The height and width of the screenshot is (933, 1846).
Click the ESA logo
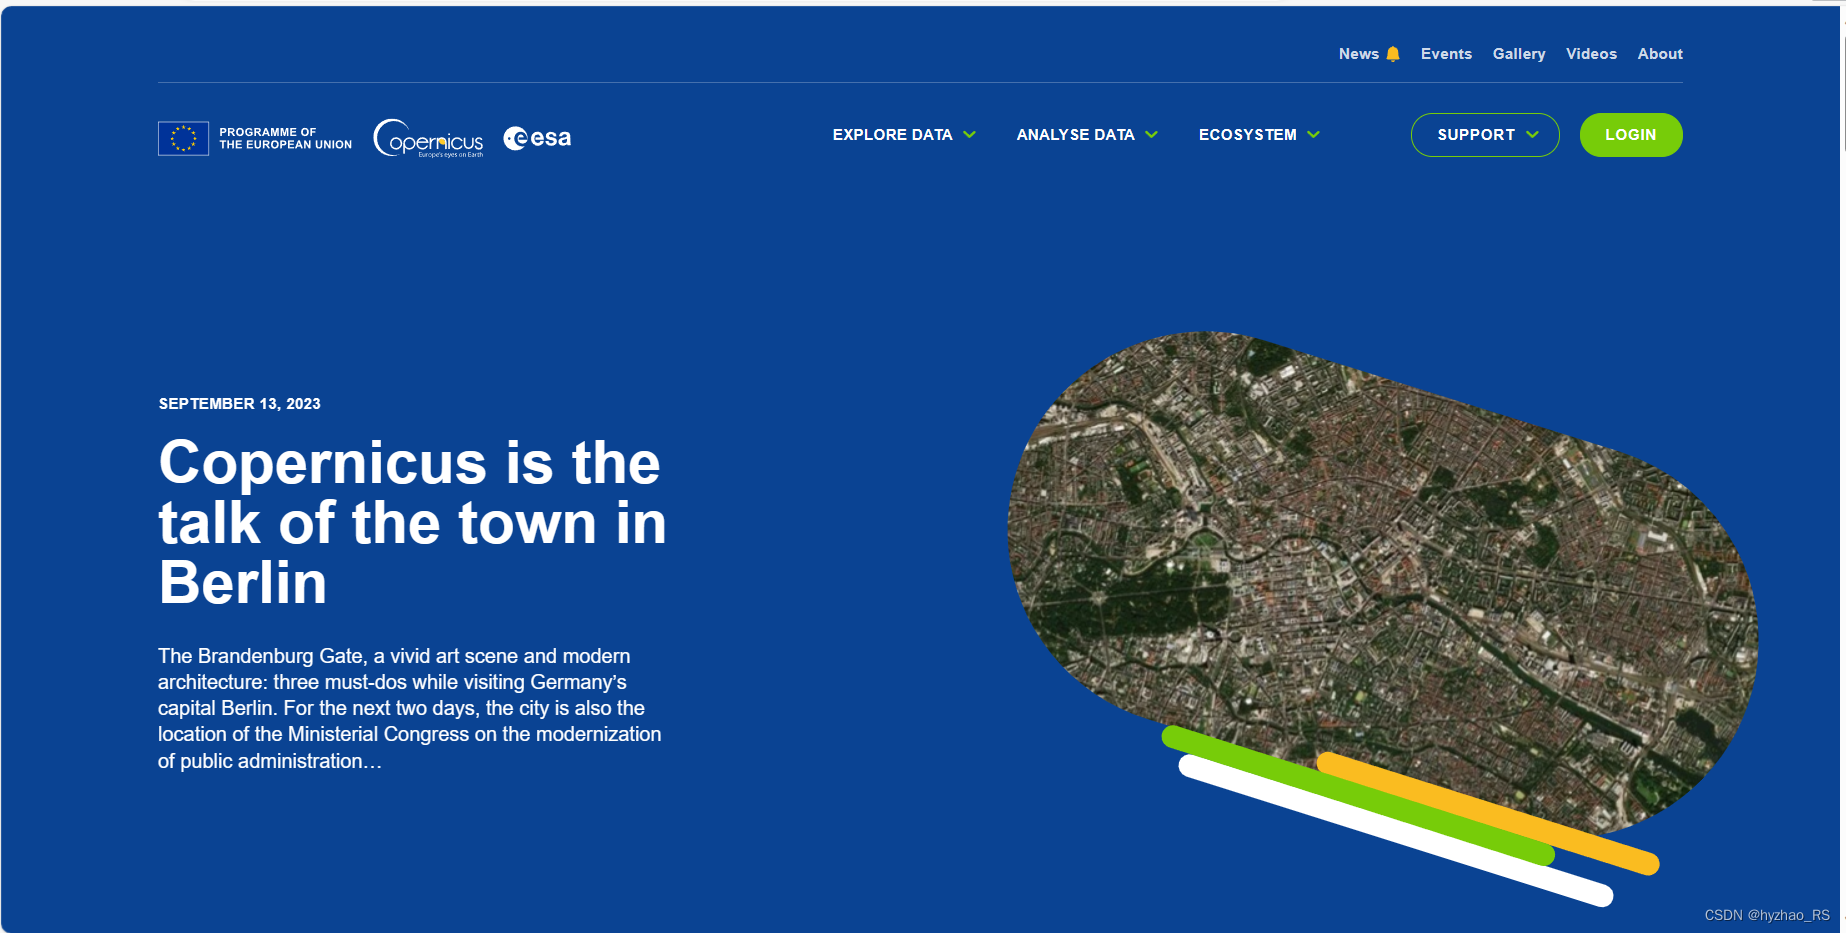tap(537, 137)
